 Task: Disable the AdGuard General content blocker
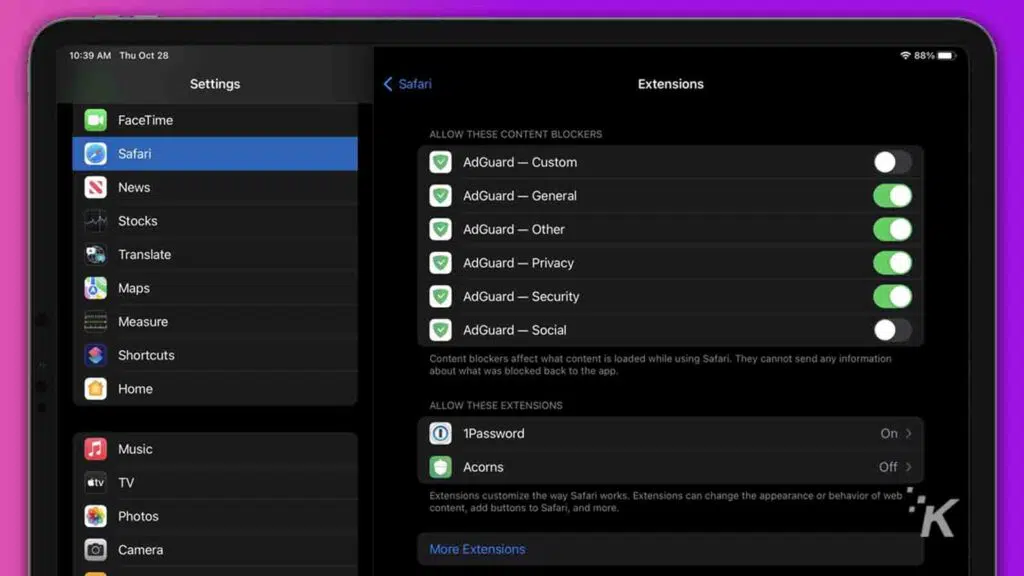tap(892, 196)
